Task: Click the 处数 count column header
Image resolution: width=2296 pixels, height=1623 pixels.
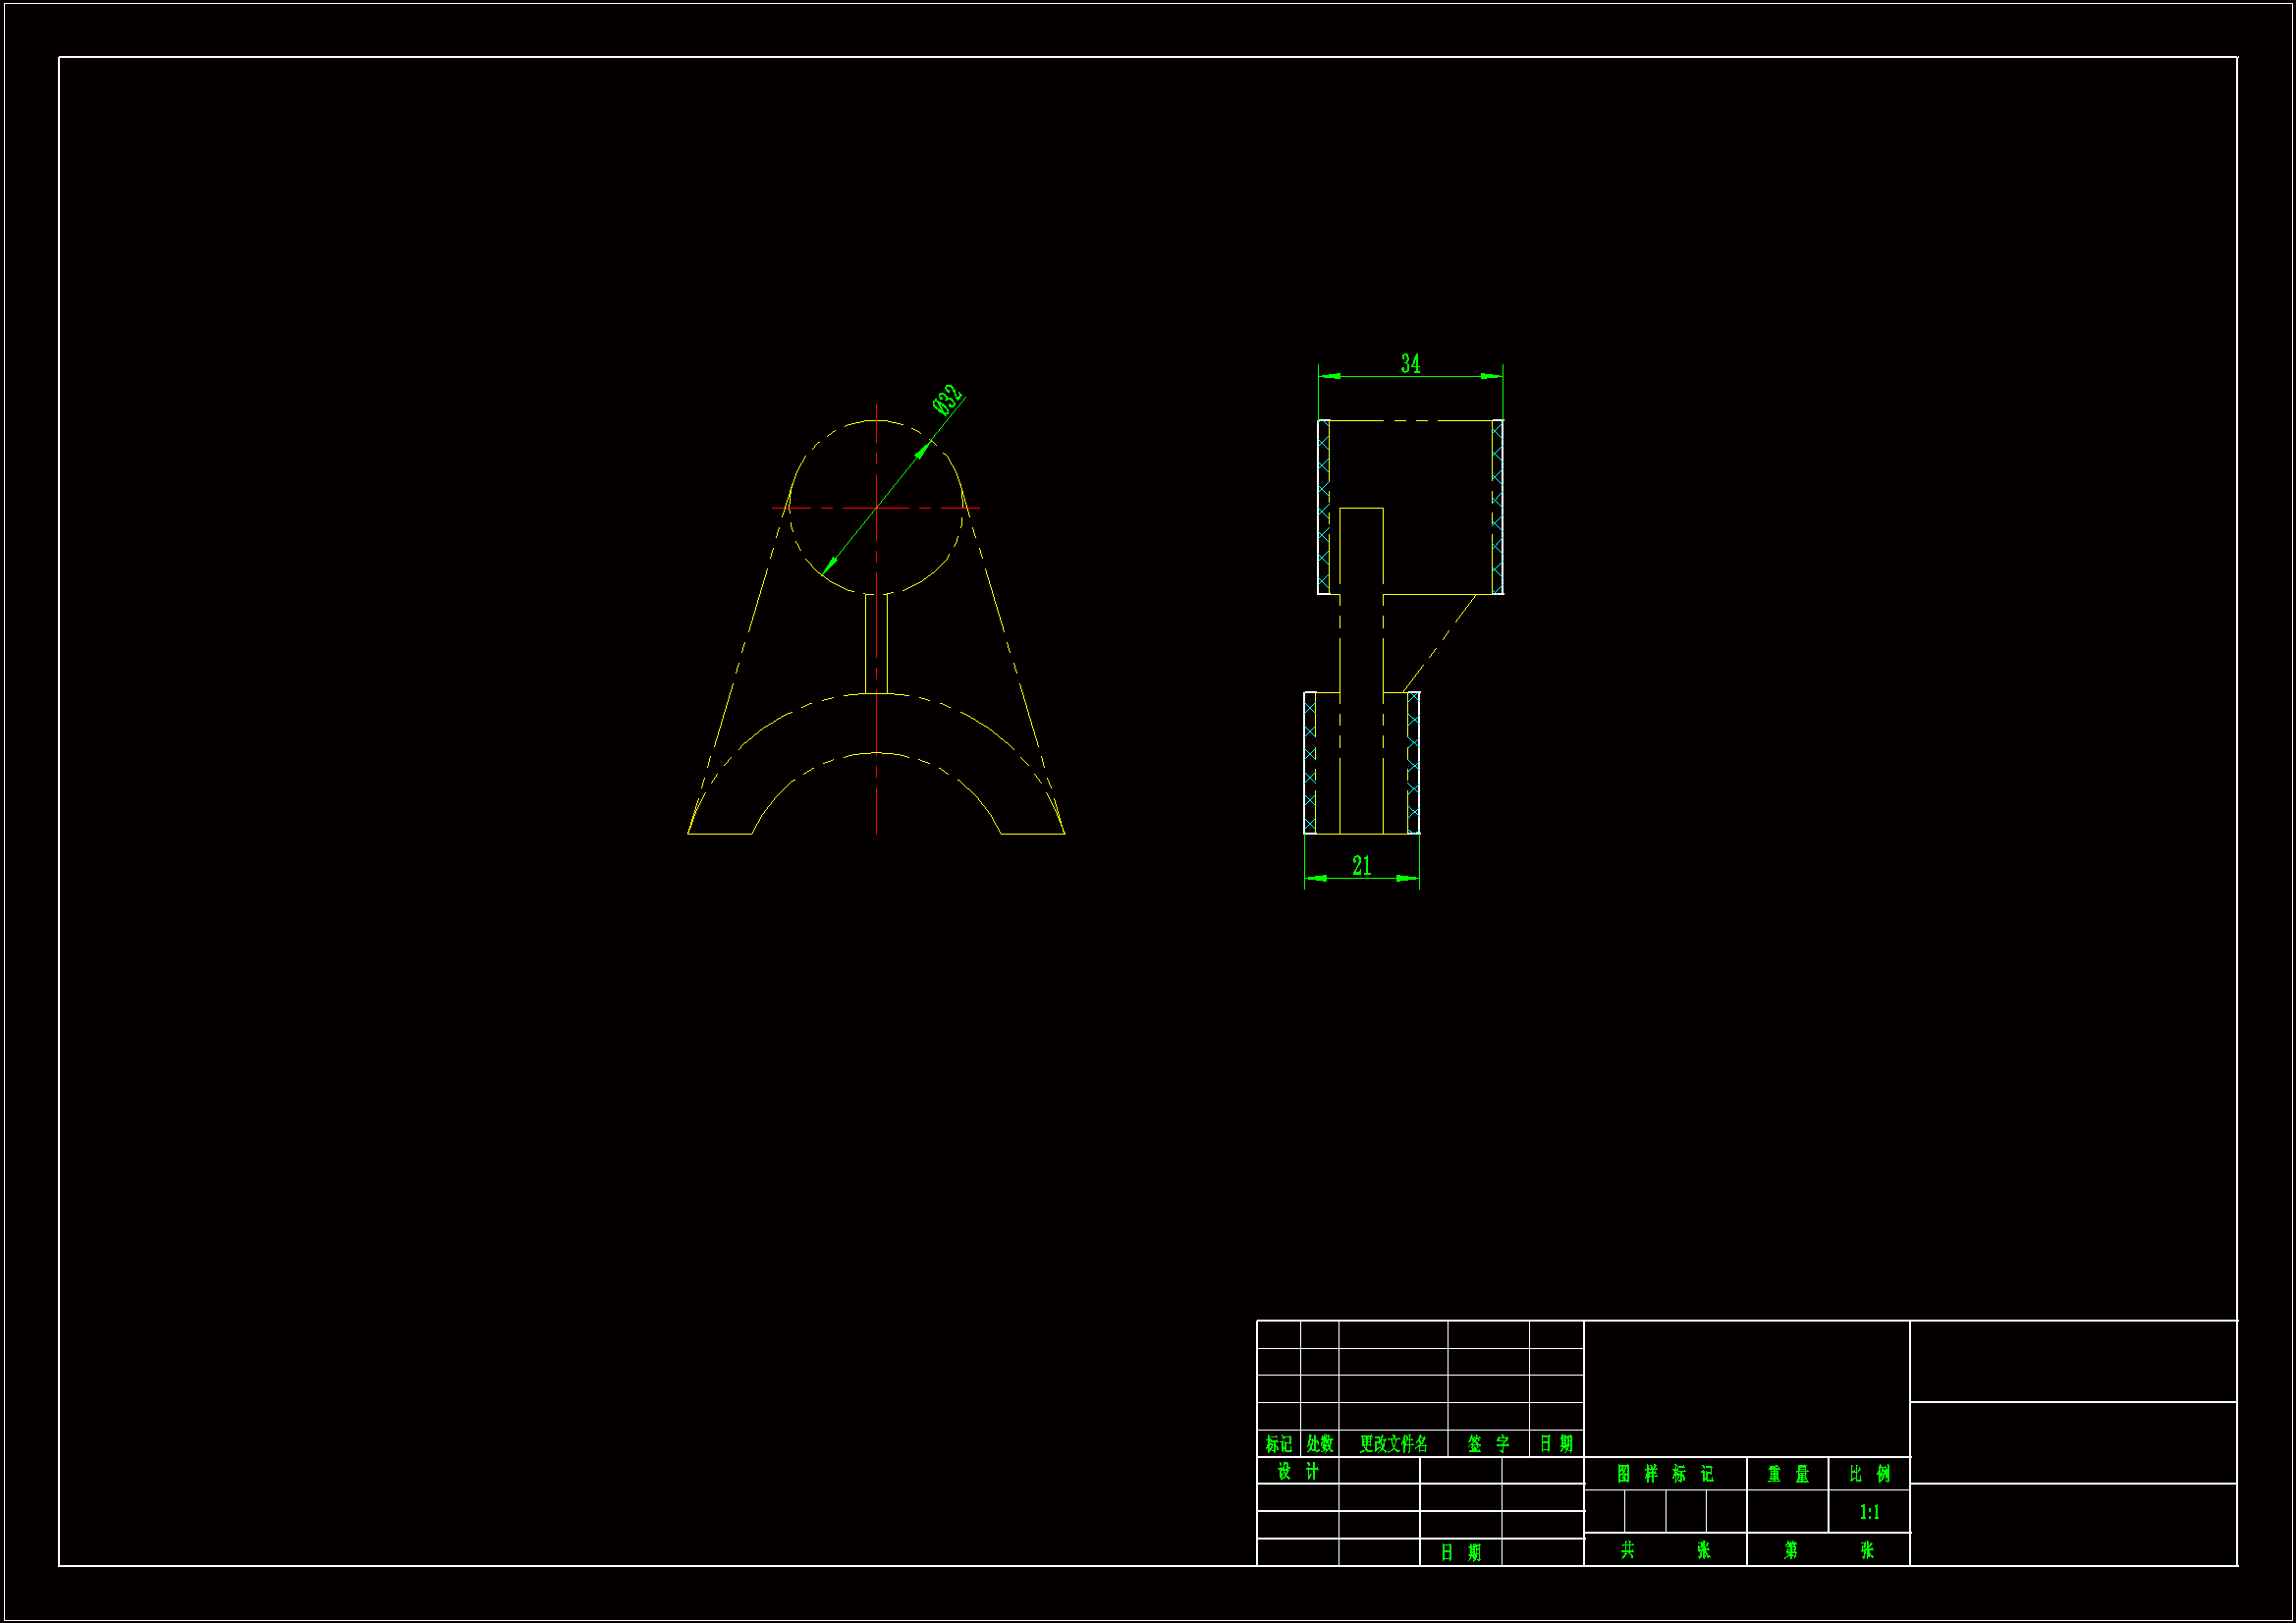Action: 1319,1444
